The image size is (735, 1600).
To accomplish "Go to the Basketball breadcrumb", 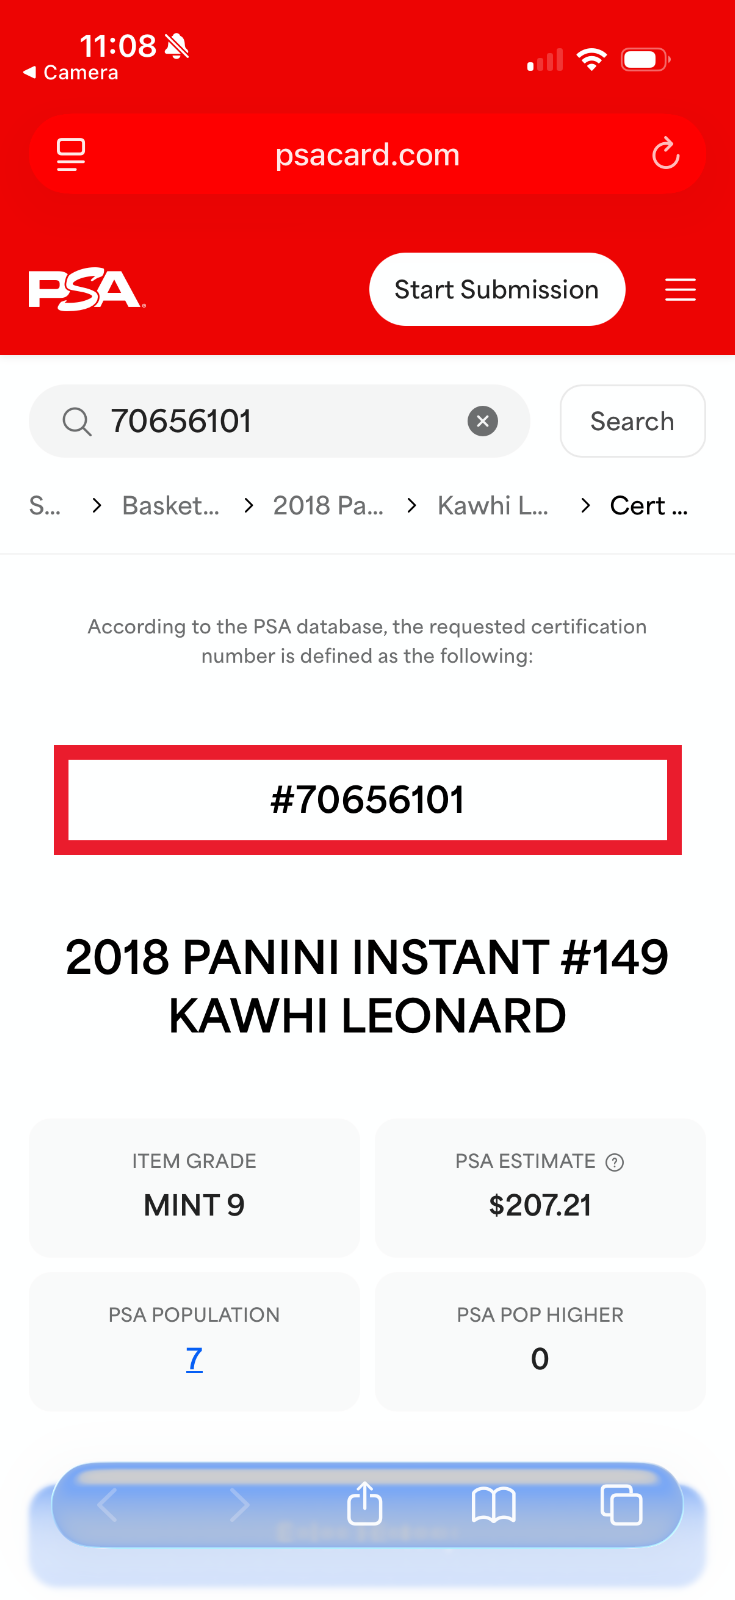I will (170, 506).
